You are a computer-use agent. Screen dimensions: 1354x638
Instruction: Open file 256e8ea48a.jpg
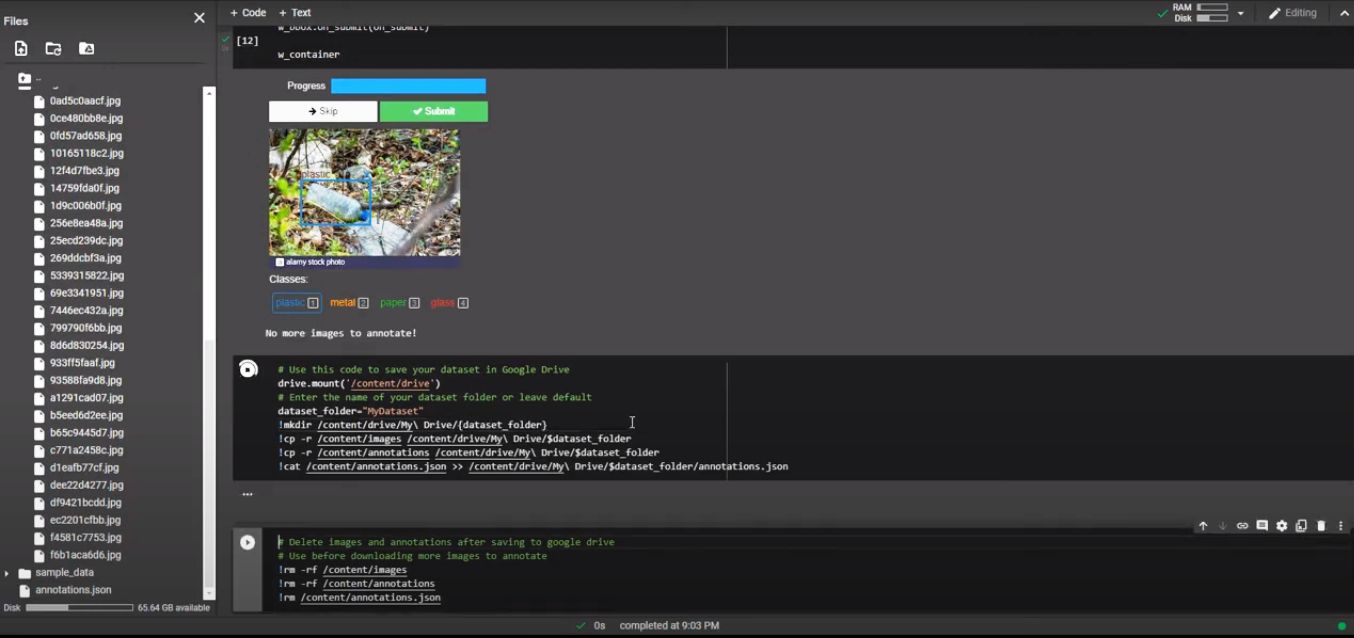(x=86, y=223)
